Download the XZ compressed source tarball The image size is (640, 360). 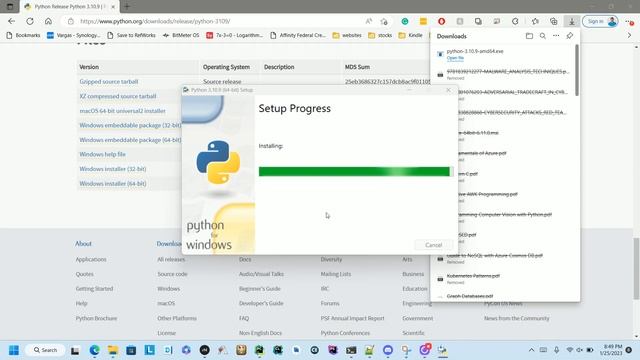pyautogui.click(x=118, y=96)
